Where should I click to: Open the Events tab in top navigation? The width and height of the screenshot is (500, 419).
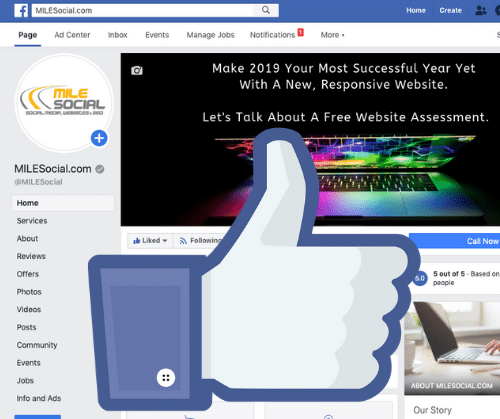click(x=157, y=35)
